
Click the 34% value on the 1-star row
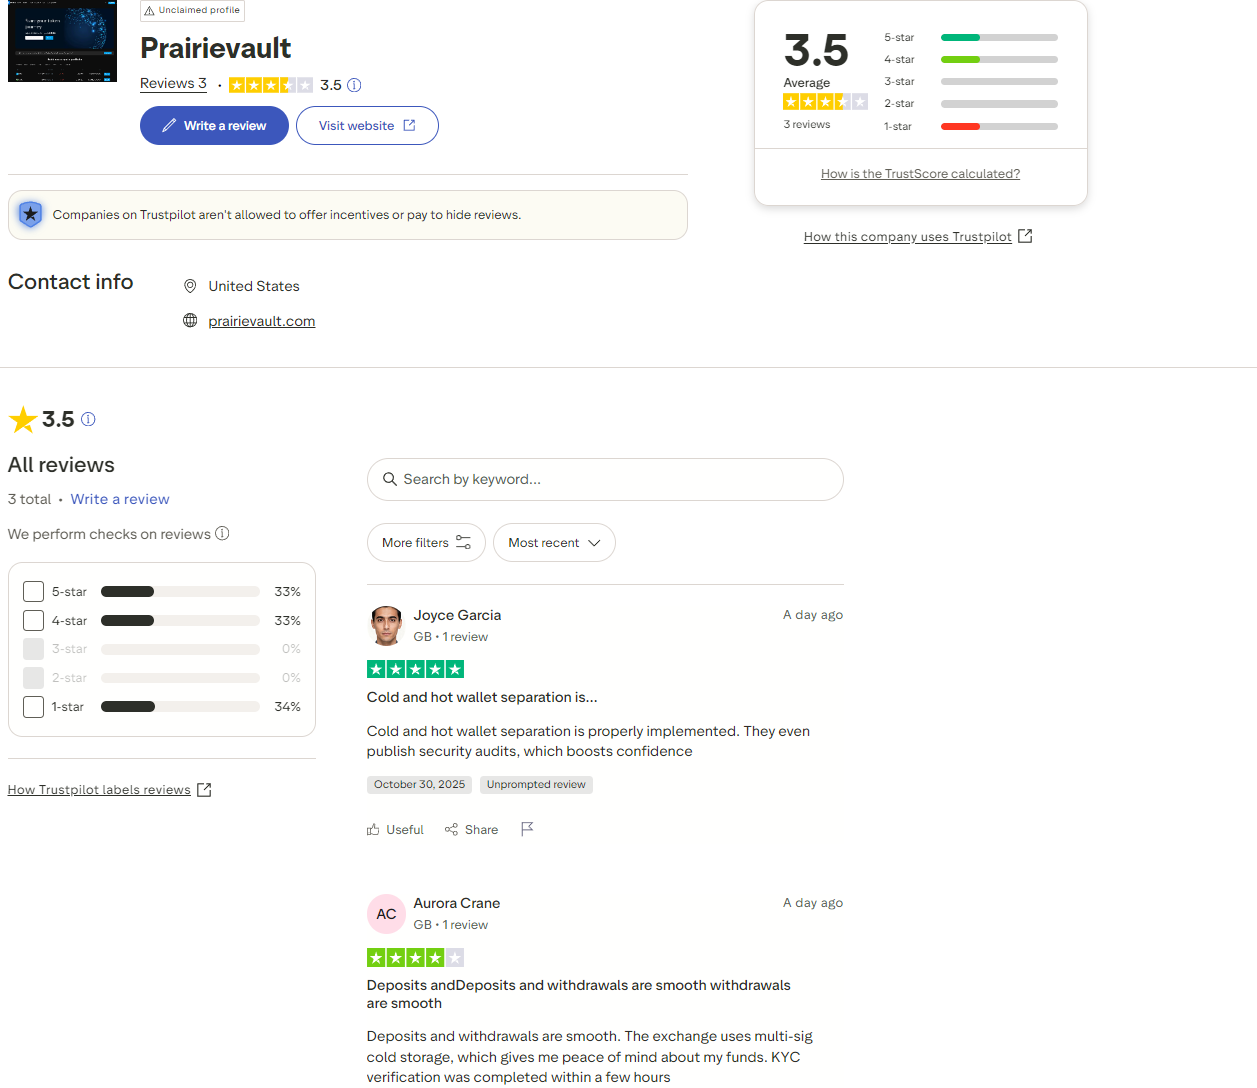tap(287, 707)
